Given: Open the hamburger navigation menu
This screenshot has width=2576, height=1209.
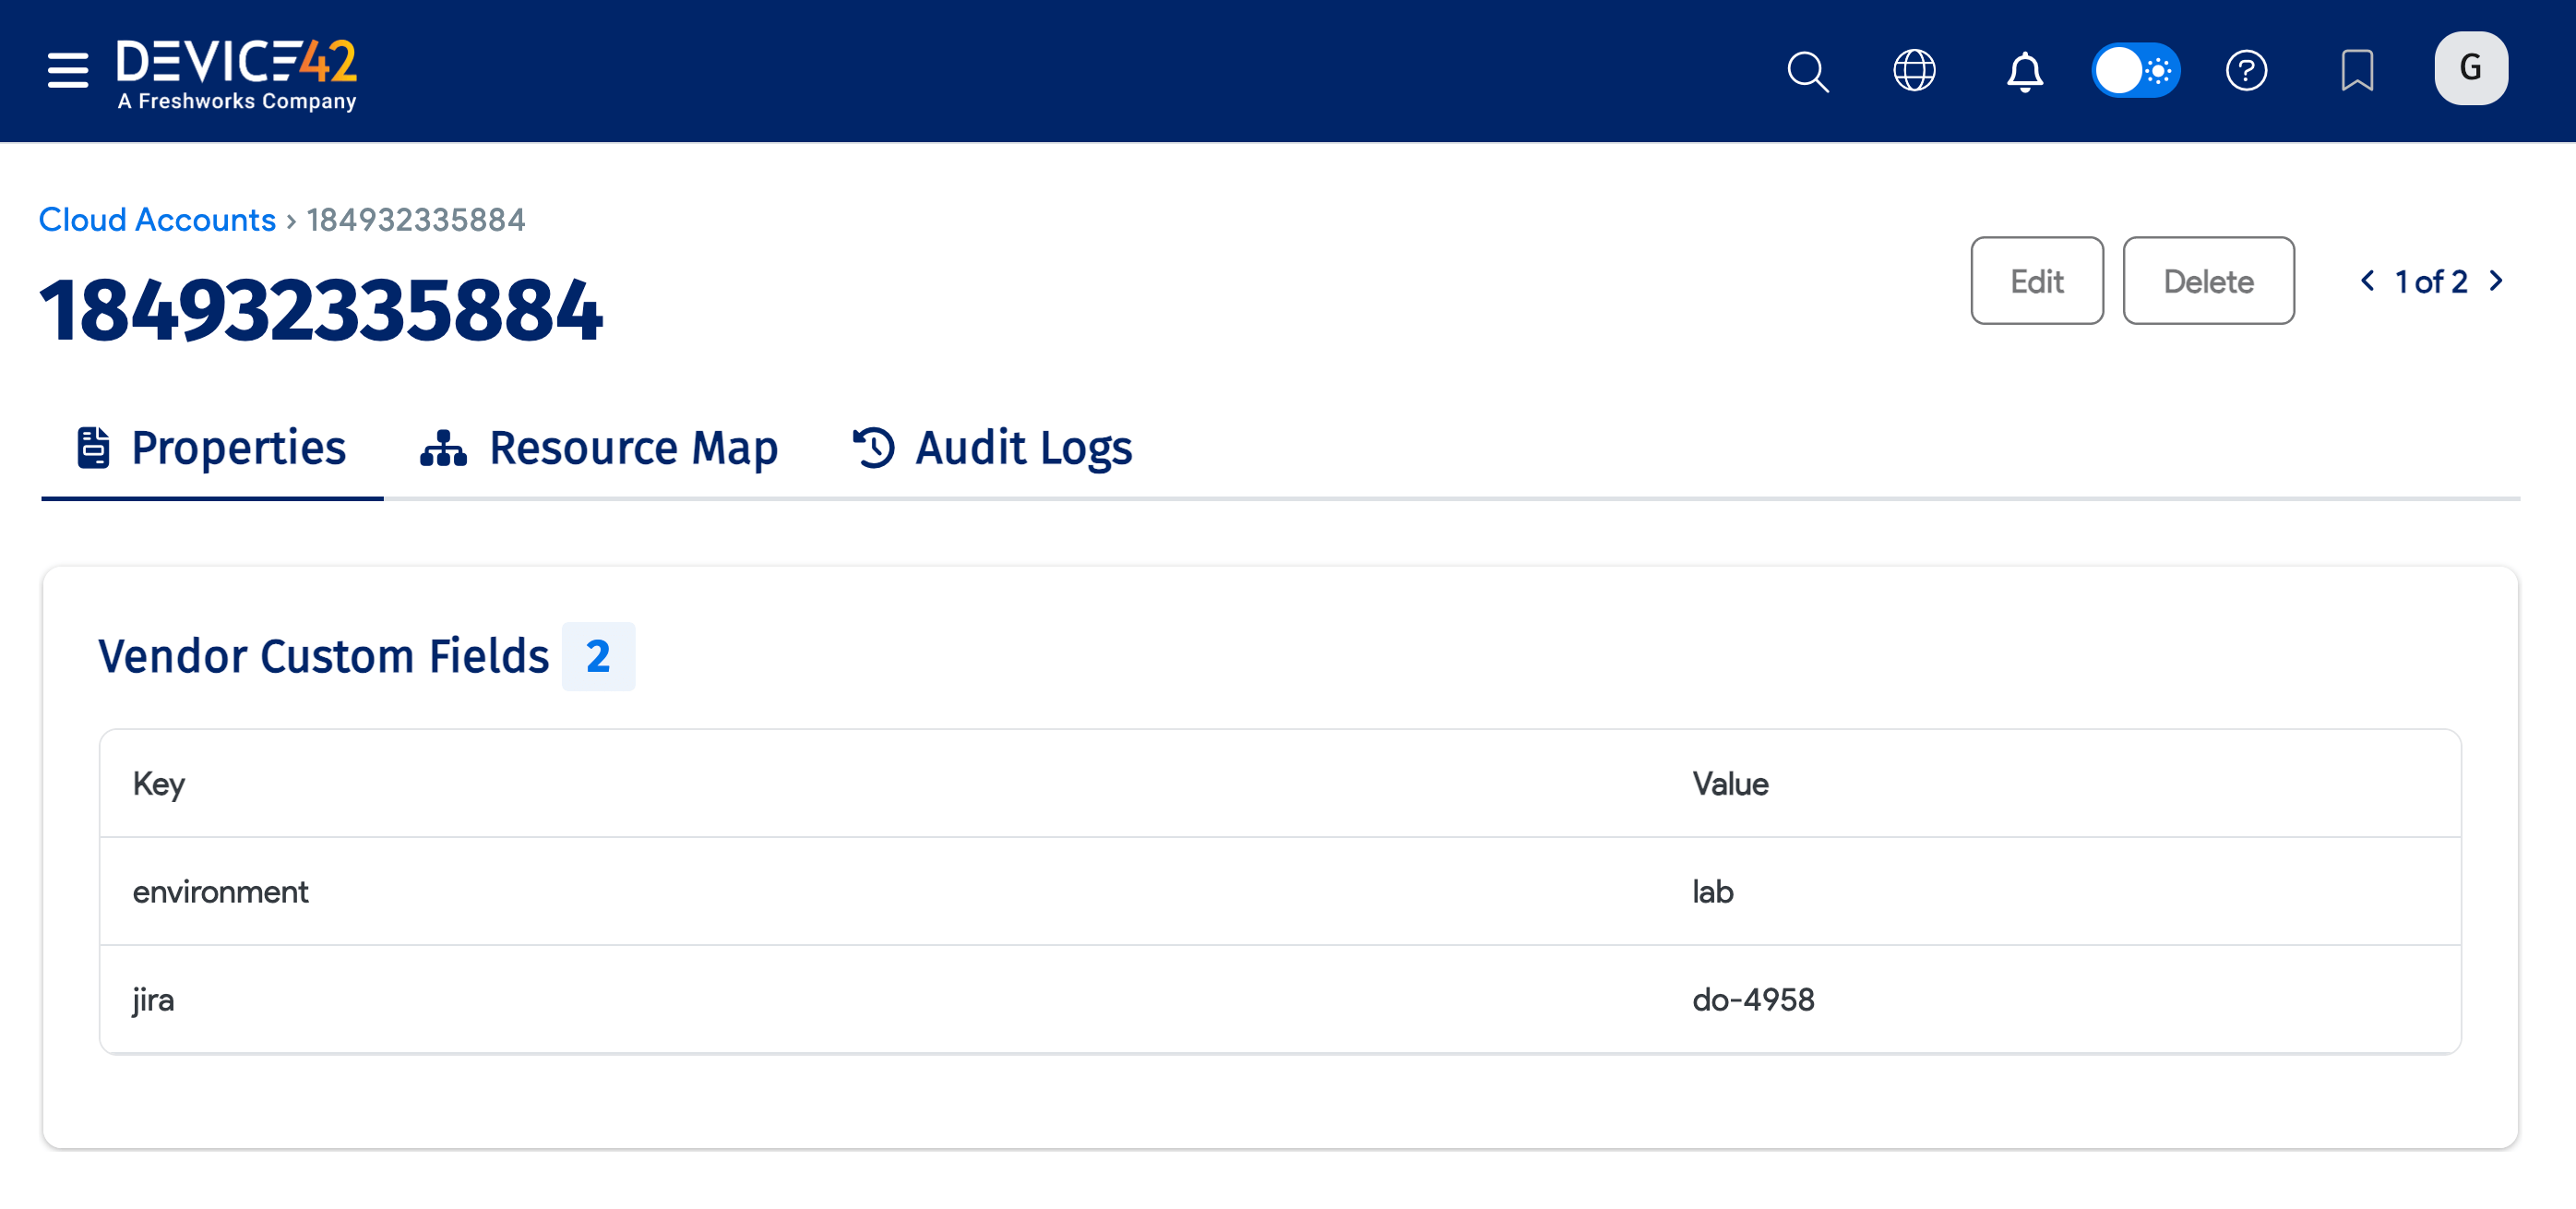Looking at the screenshot, I should coord(66,70).
